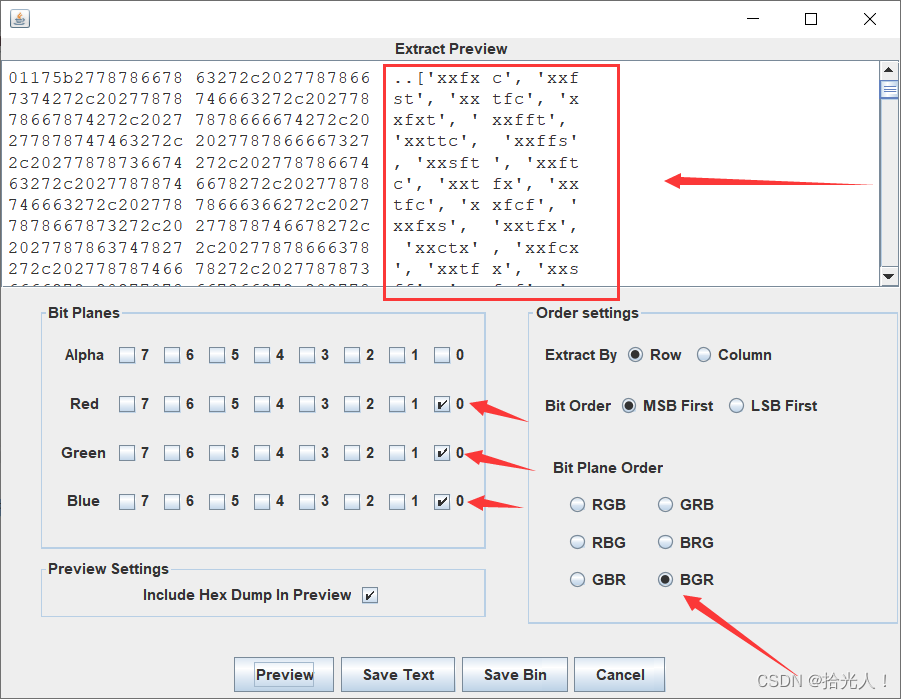Uncheck Red bit plane 0

click(442, 404)
